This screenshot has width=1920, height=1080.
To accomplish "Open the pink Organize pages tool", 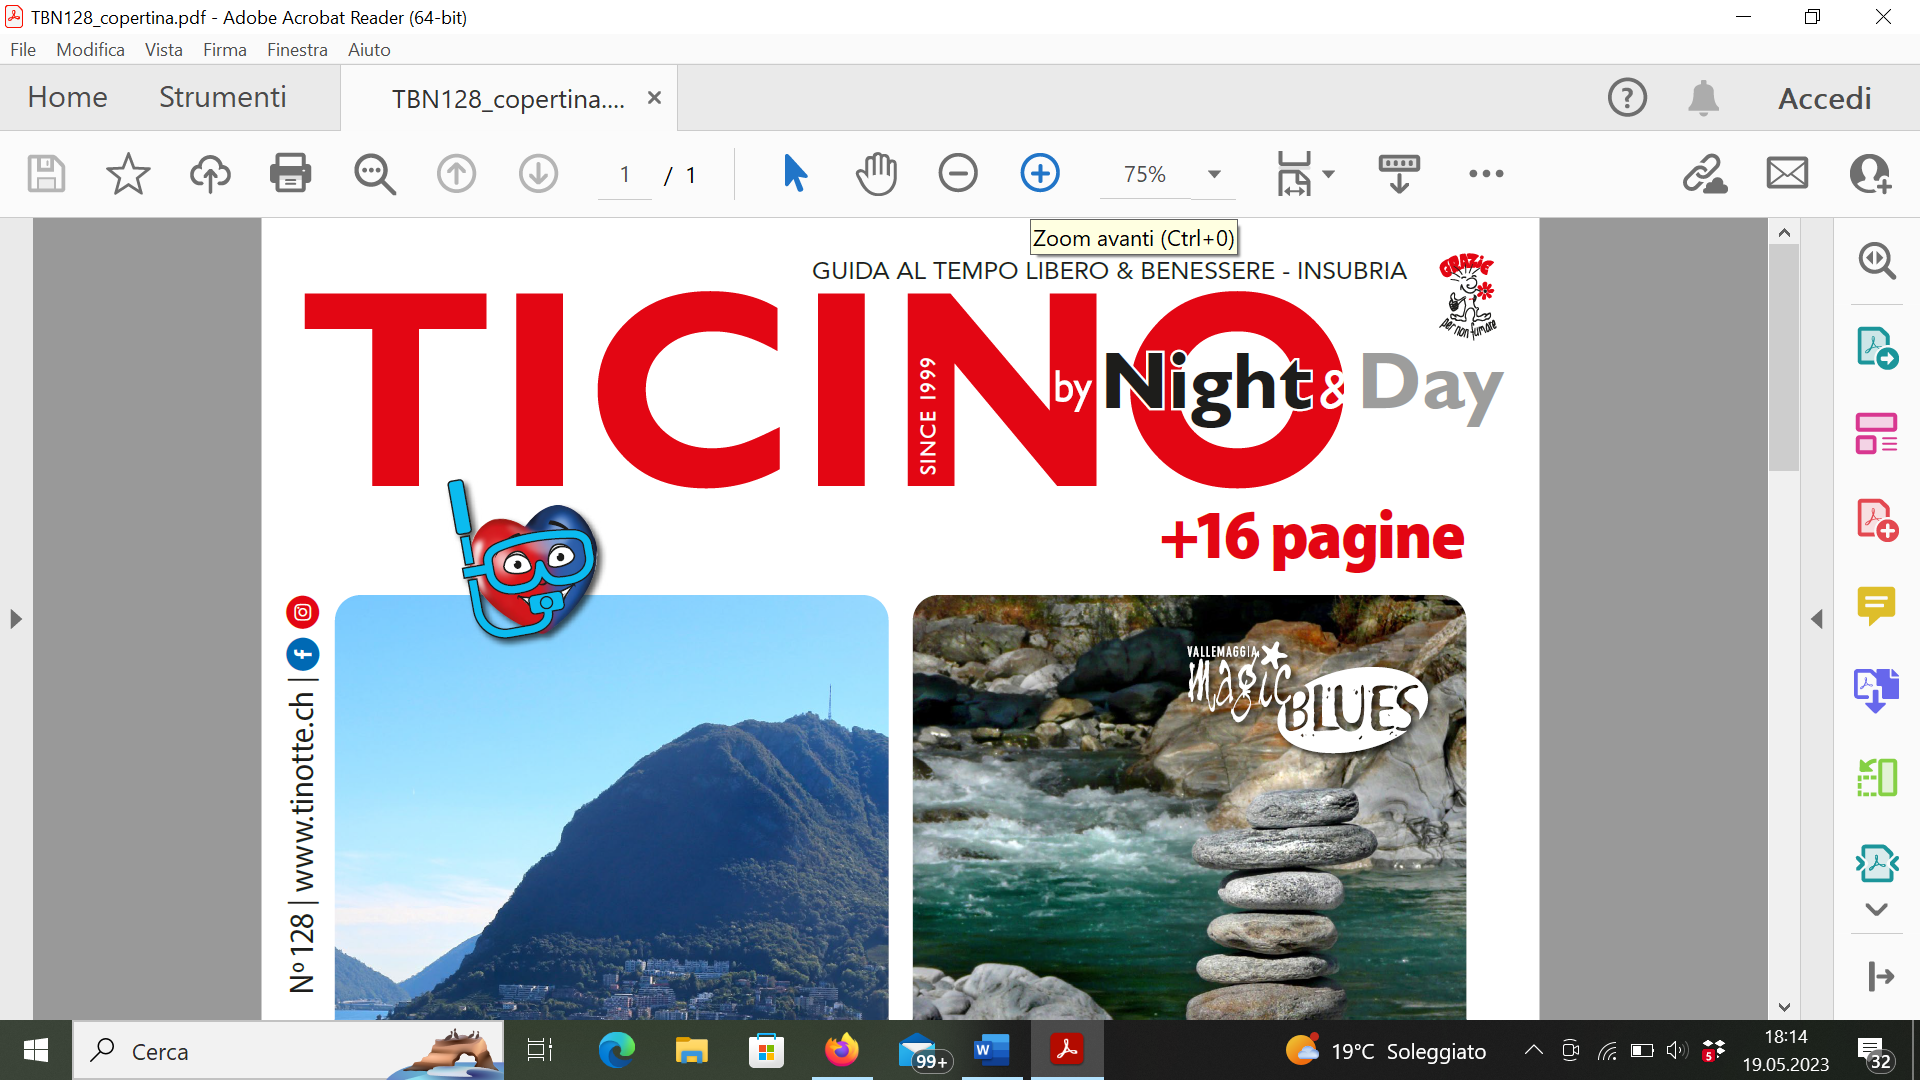I will (1876, 434).
